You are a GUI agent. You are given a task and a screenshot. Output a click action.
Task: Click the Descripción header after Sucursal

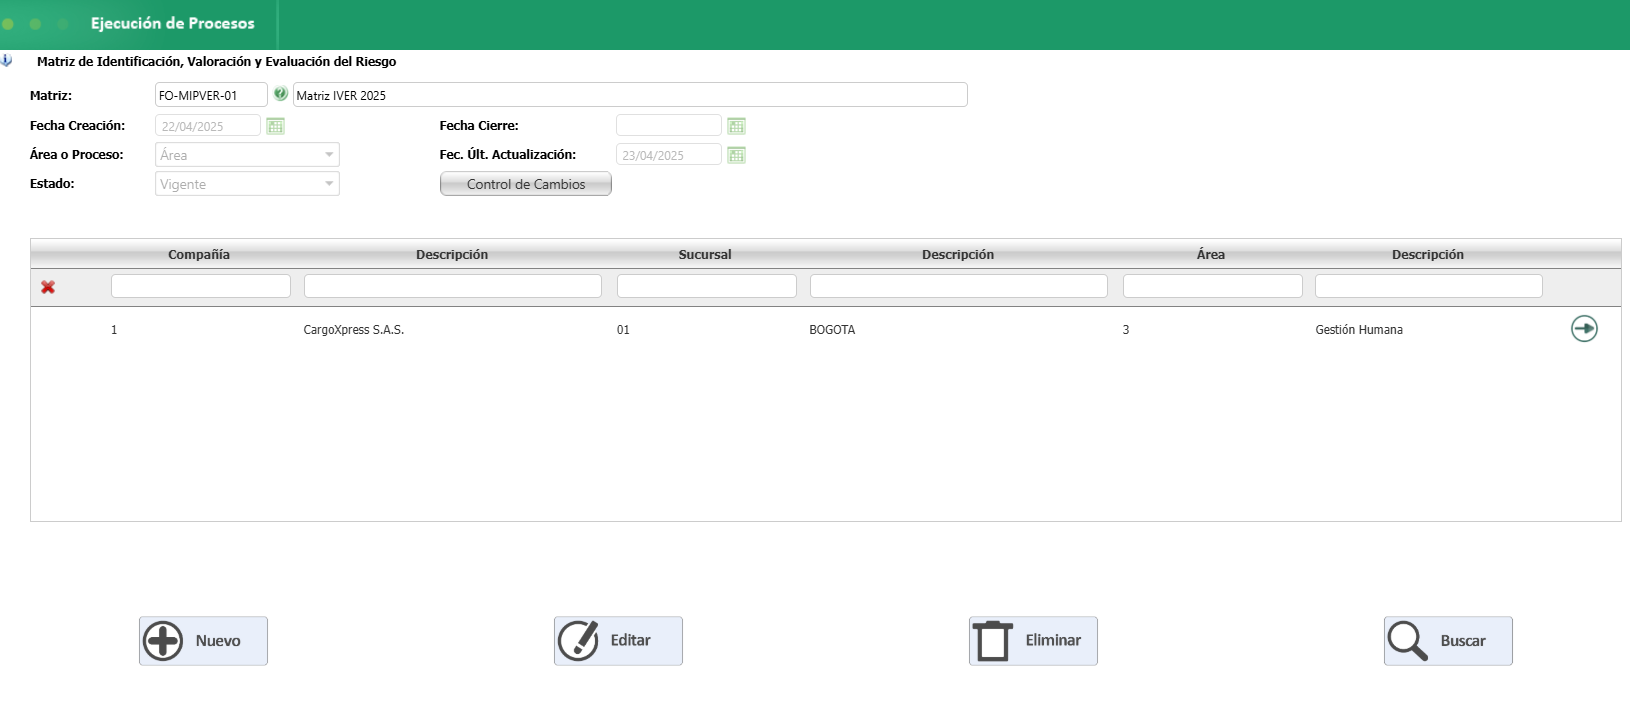pos(958,254)
